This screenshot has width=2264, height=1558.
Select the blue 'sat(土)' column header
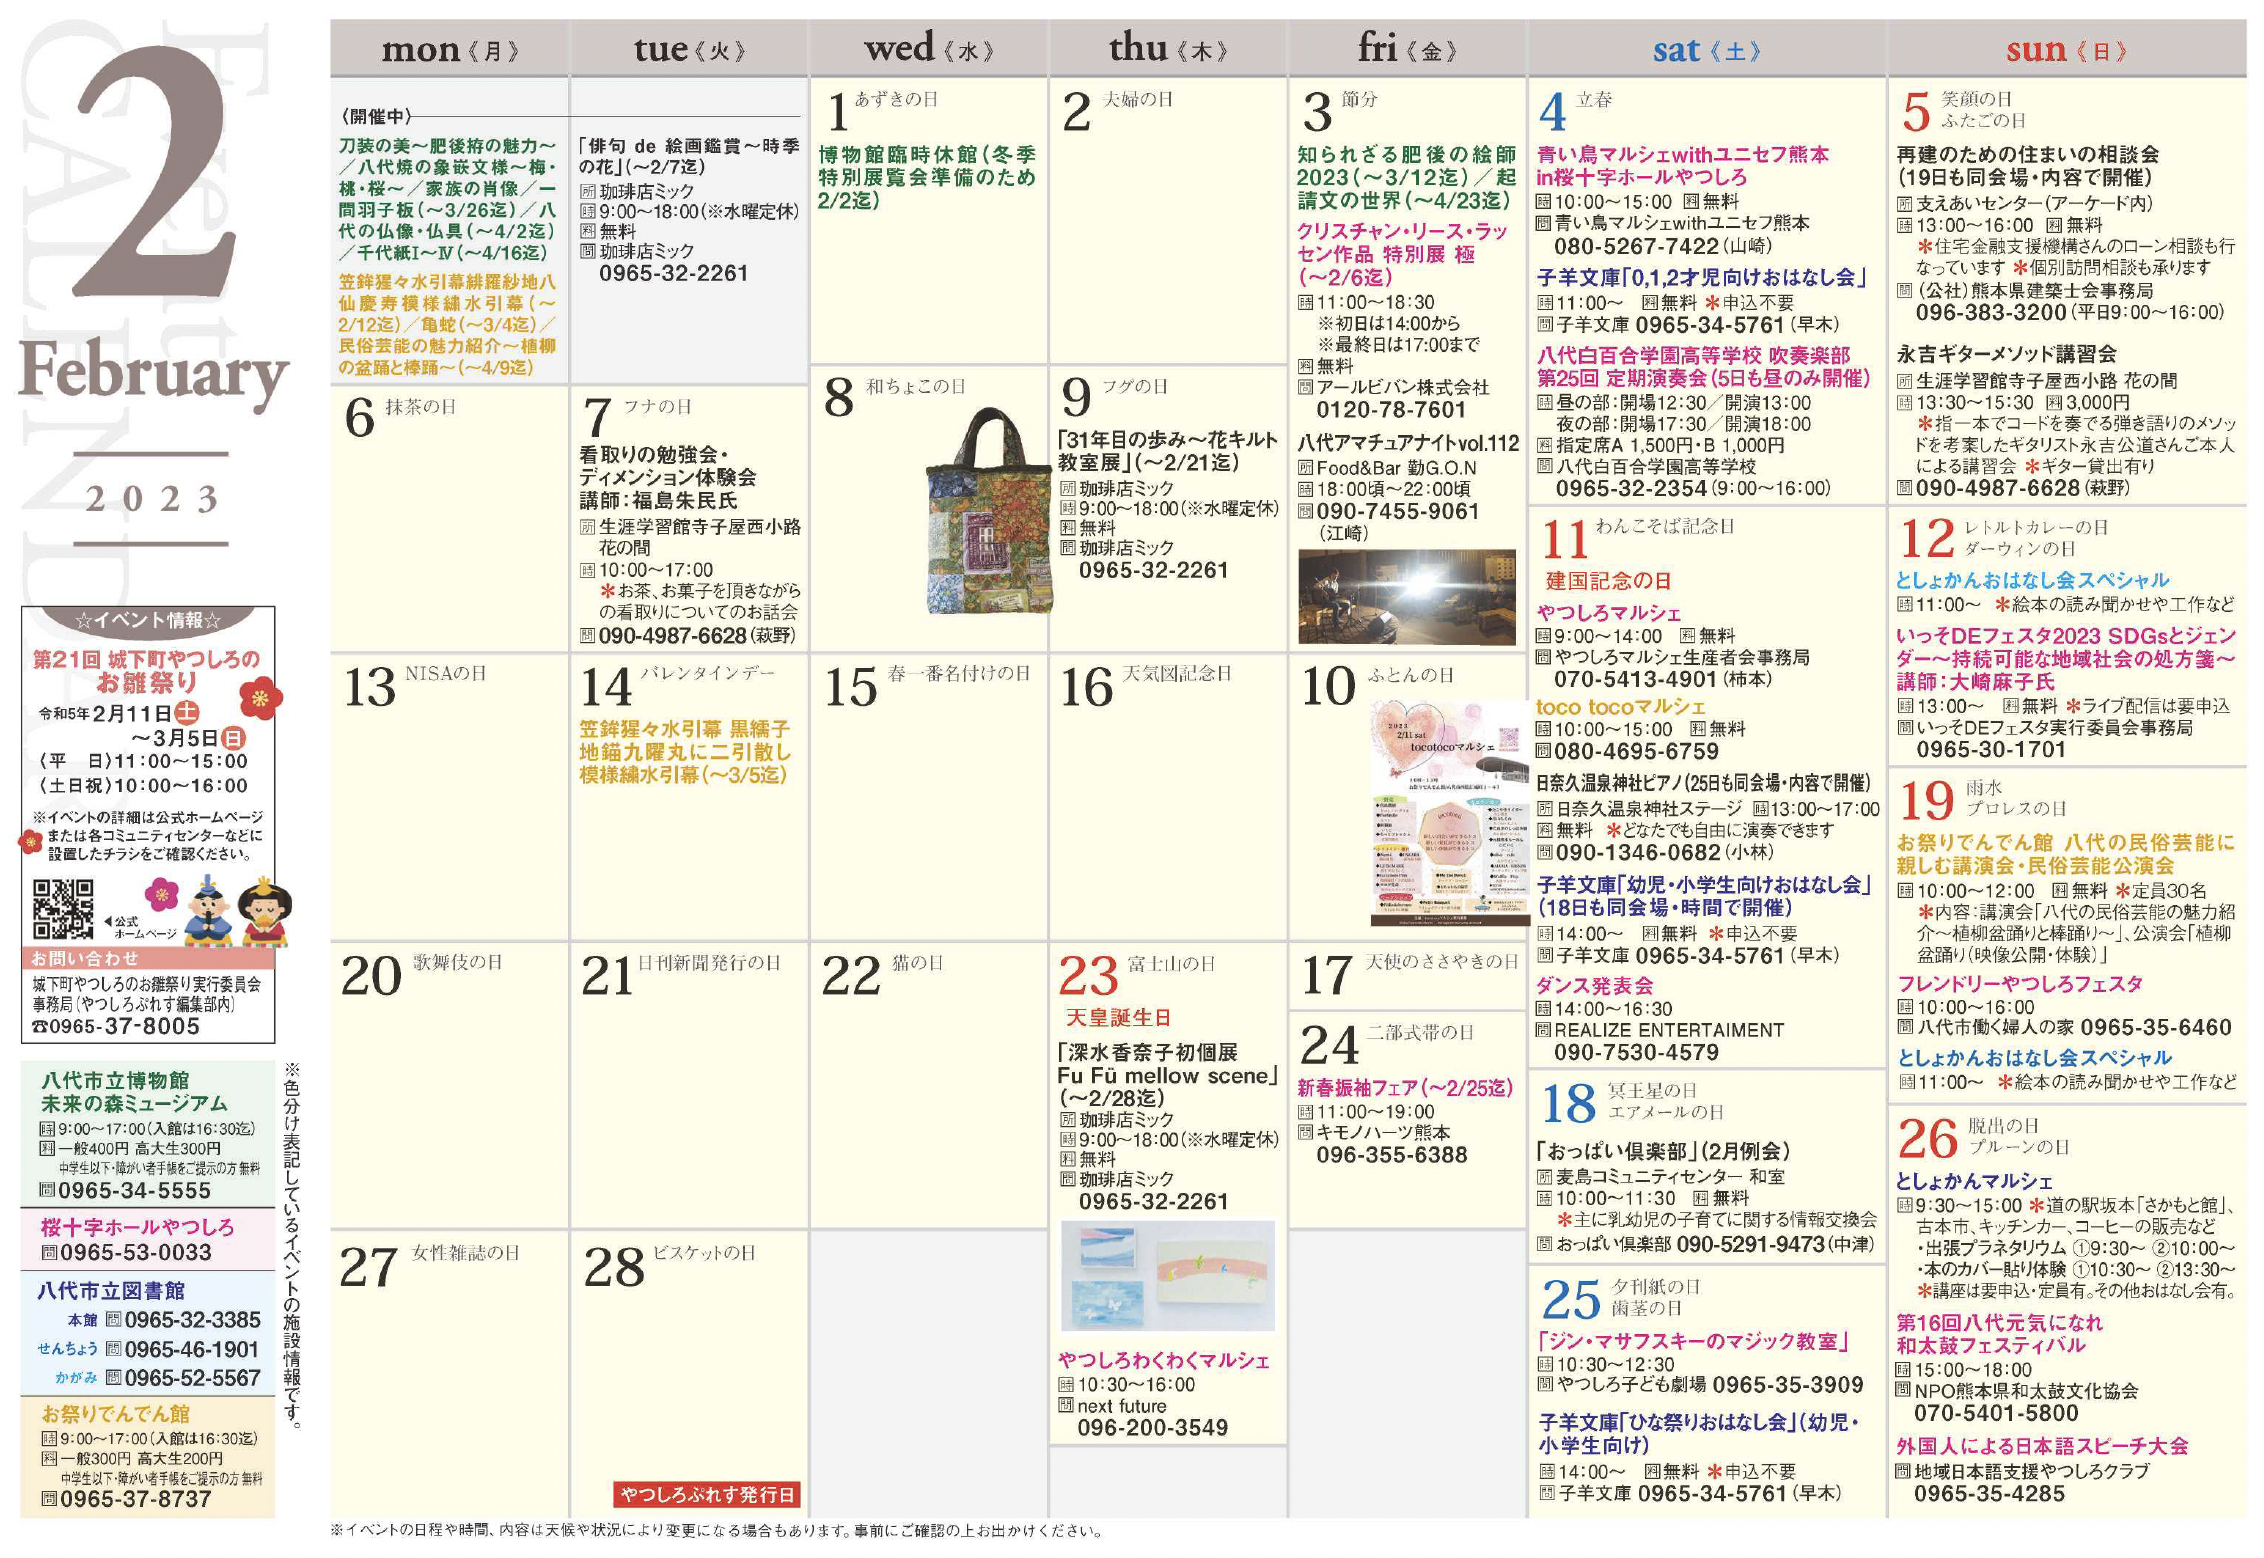1706,49
